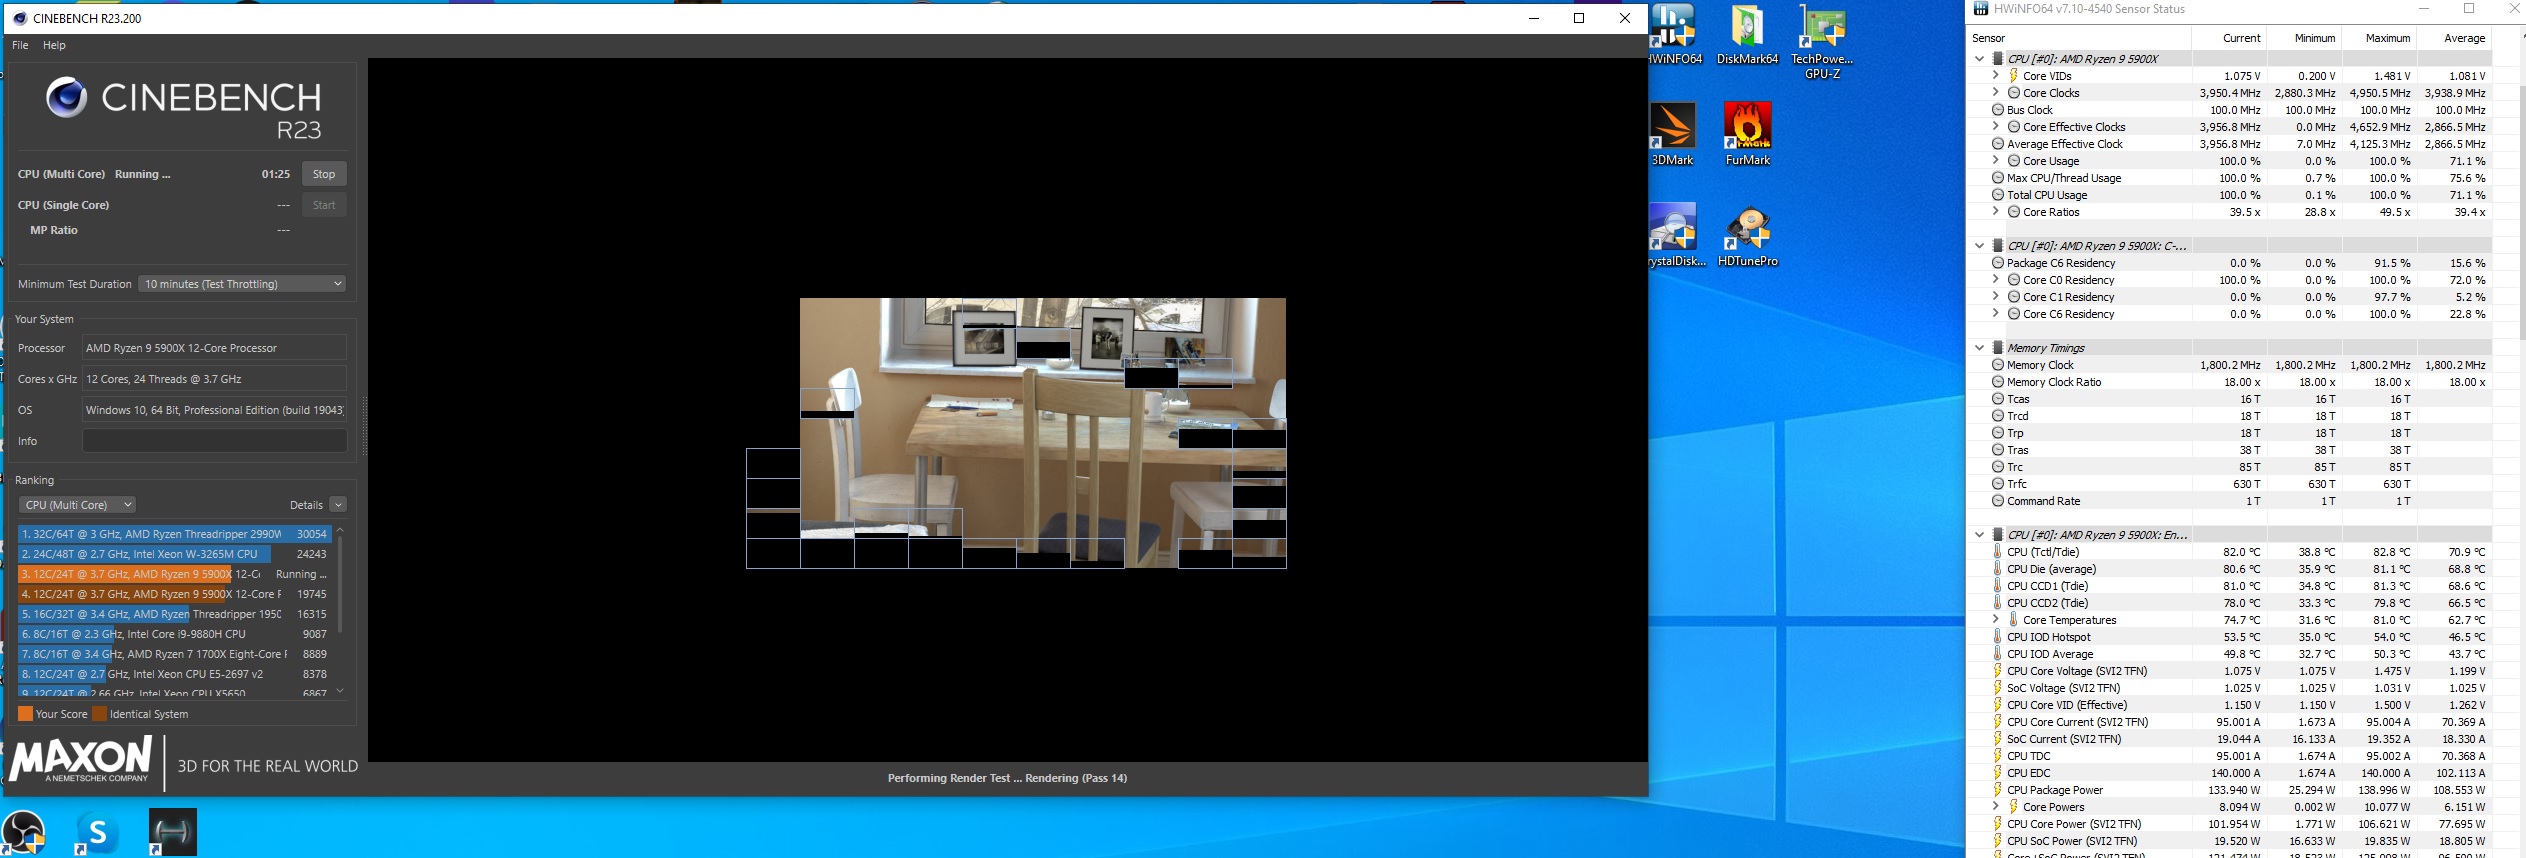Click the lightning icon beside CPU TDC
Viewport: 2526px width, 858px height.
coord(1997,756)
